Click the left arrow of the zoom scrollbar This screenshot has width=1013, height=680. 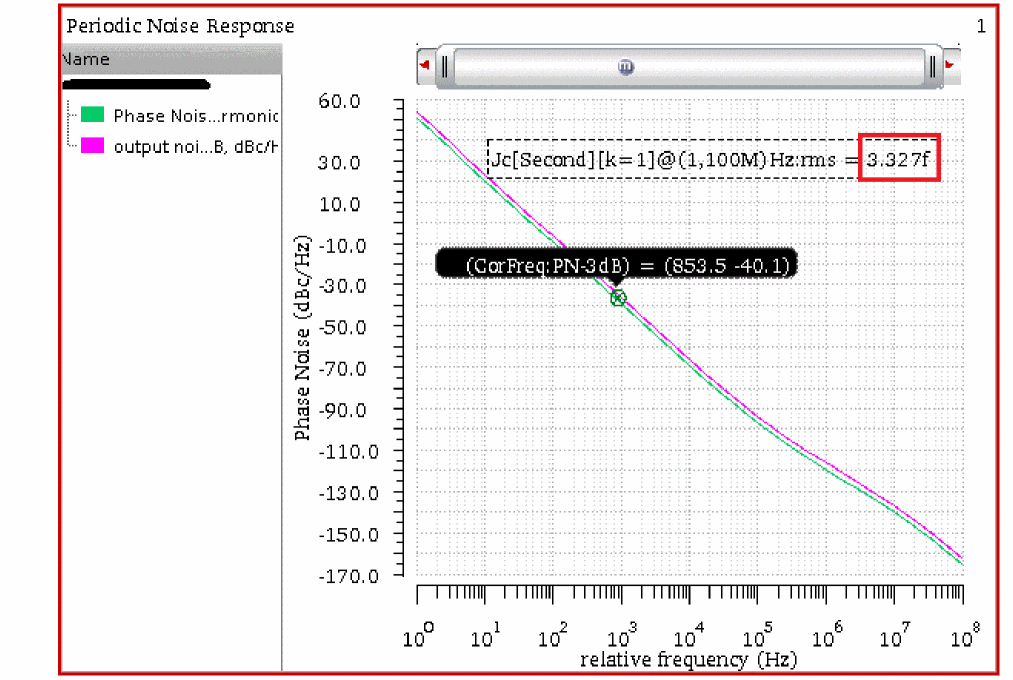[x=426, y=66]
